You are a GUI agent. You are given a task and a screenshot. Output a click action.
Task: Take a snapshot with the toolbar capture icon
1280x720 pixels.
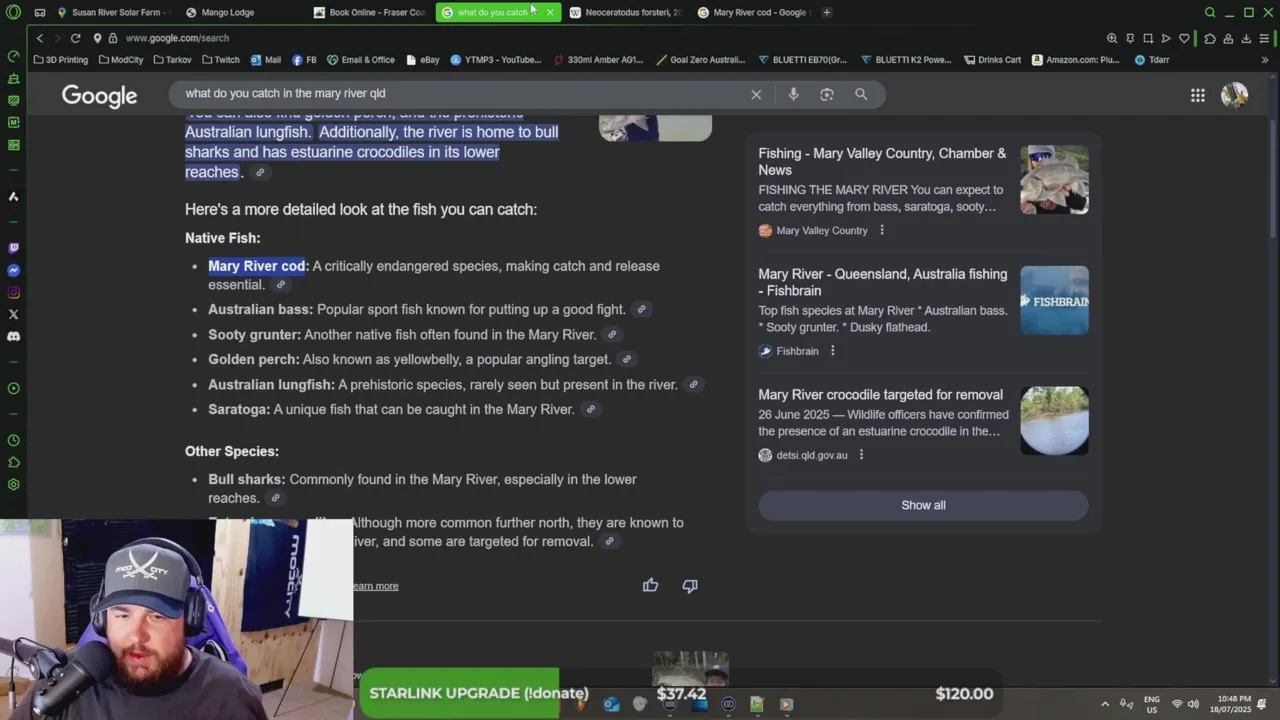(x=1148, y=38)
